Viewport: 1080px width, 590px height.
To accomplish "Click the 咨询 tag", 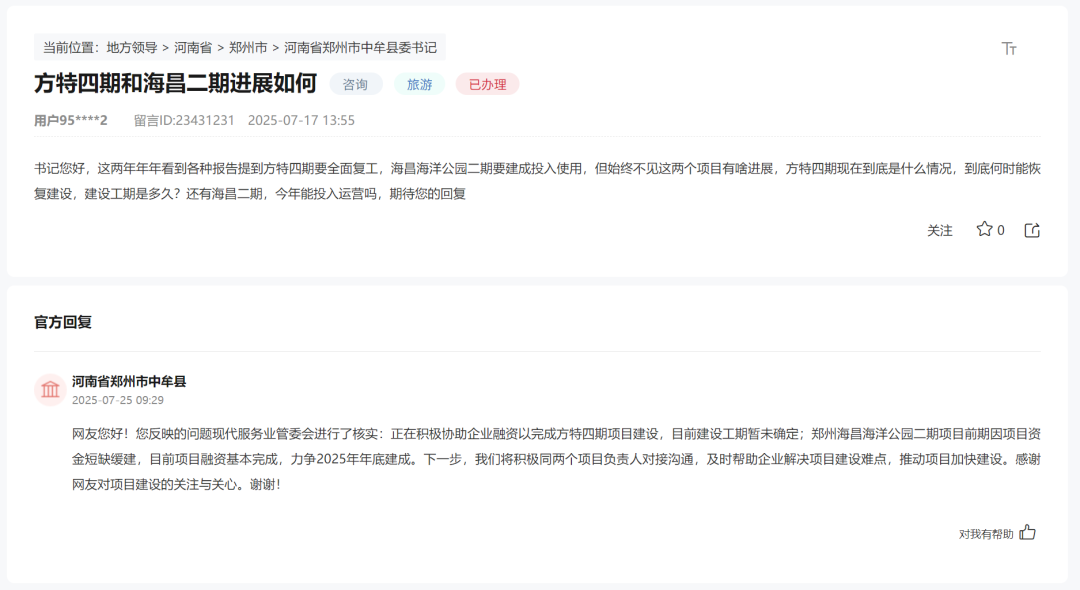I will pos(355,84).
